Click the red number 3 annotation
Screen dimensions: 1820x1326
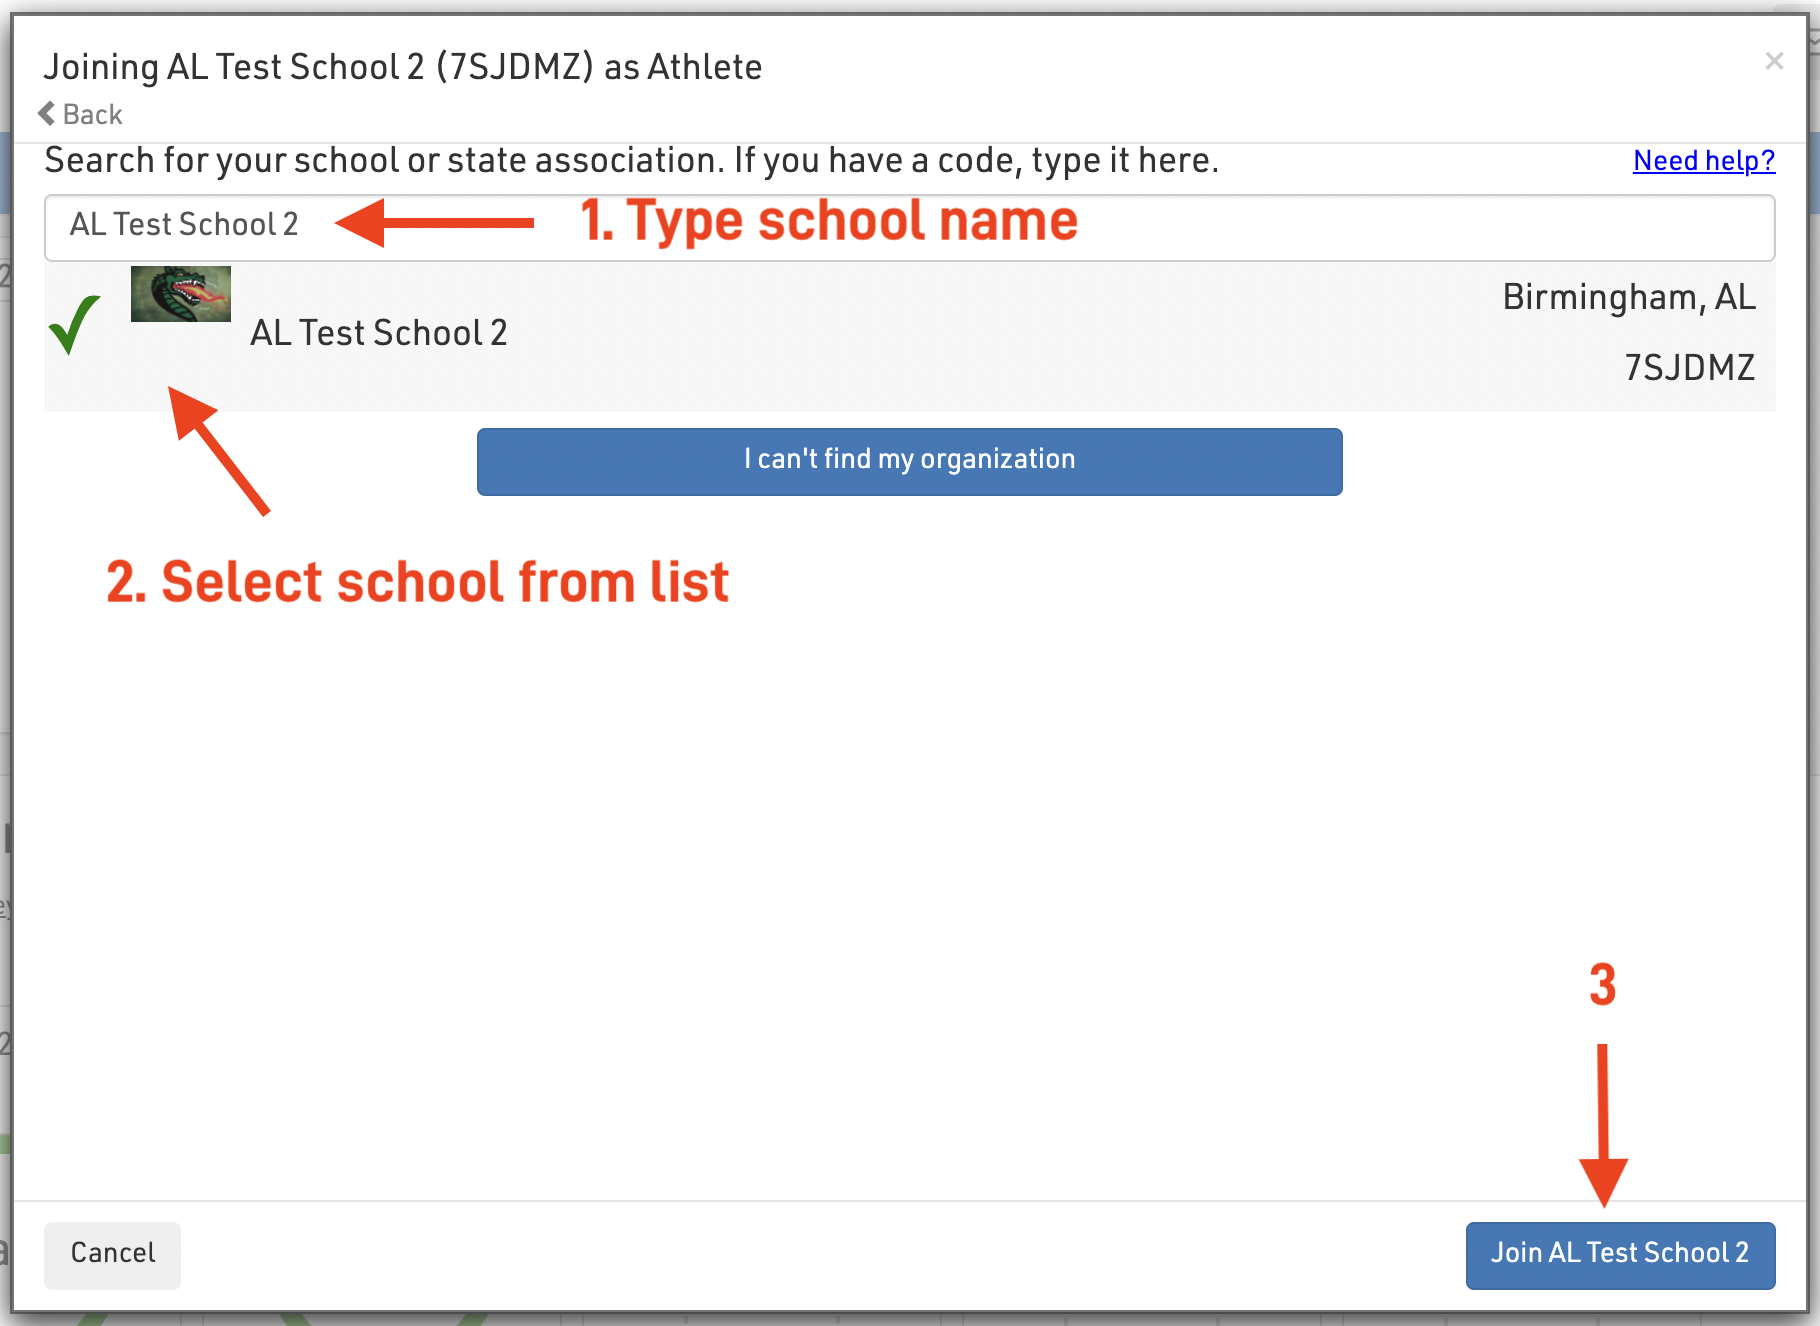pyautogui.click(x=1602, y=985)
